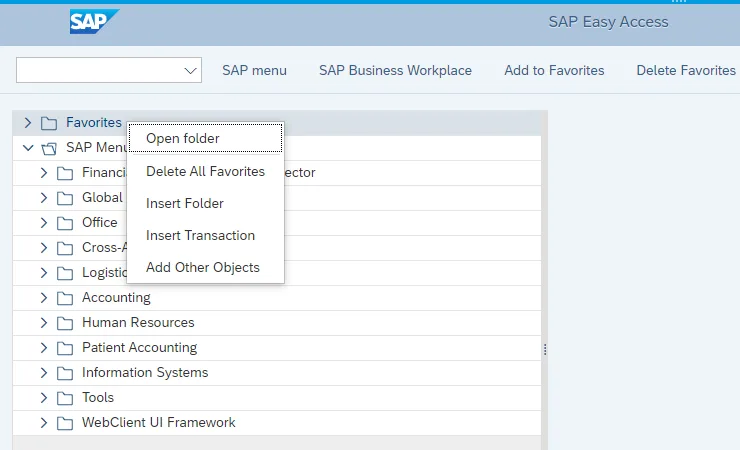Expand the Information Systems chevron
Image resolution: width=740 pixels, height=450 pixels.
point(44,373)
